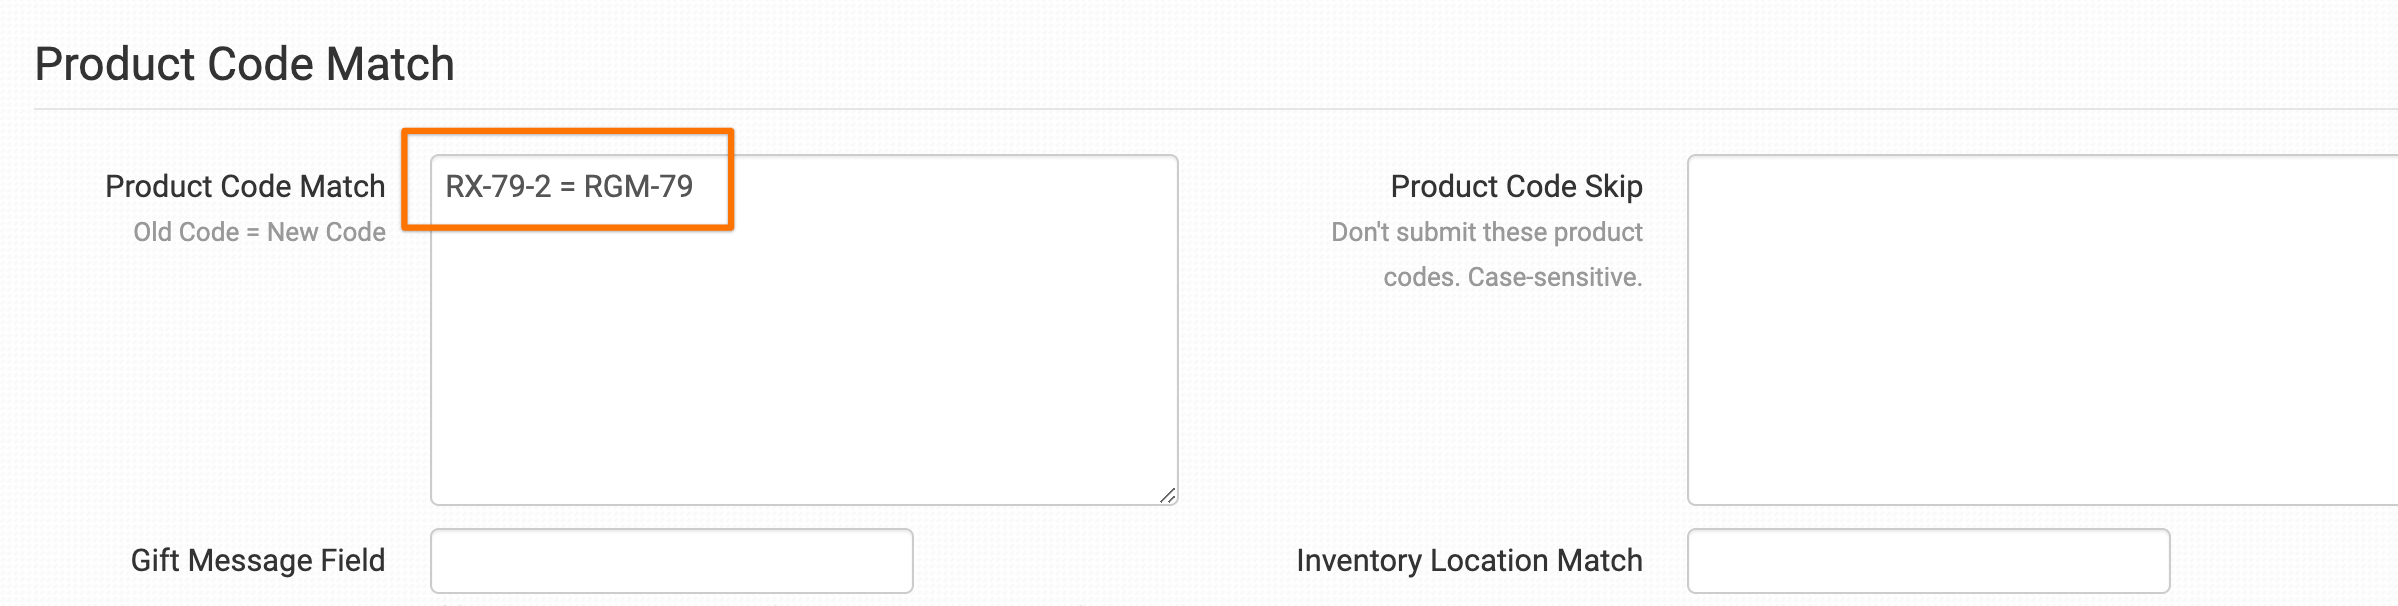This screenshot has width=2398, height=606.
Task: Place cursor after RGM-79 in the text area
Action: [x=700, y=185]
